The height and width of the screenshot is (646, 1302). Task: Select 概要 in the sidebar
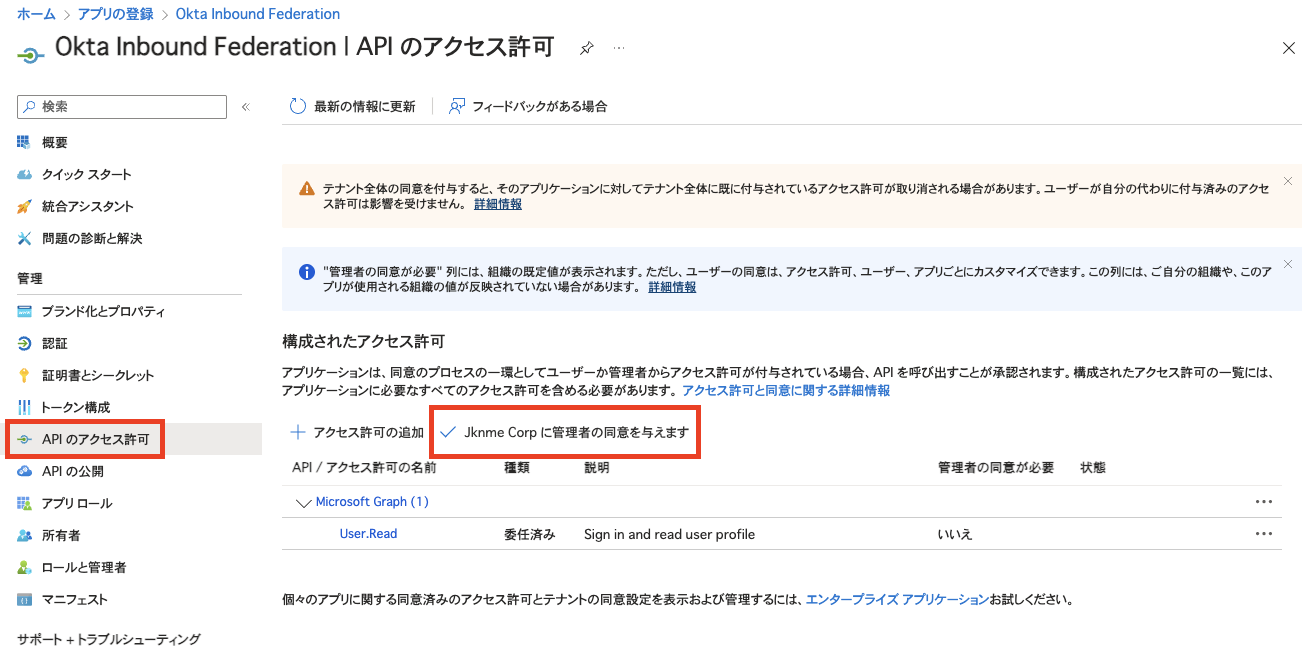[x=55, y=143]
